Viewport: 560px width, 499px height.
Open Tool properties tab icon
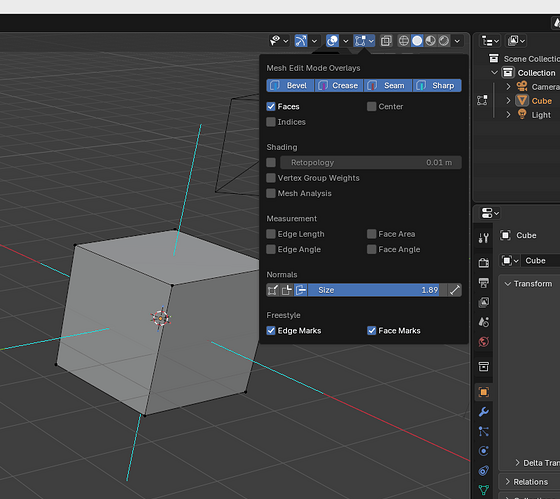tap(484, 238)
